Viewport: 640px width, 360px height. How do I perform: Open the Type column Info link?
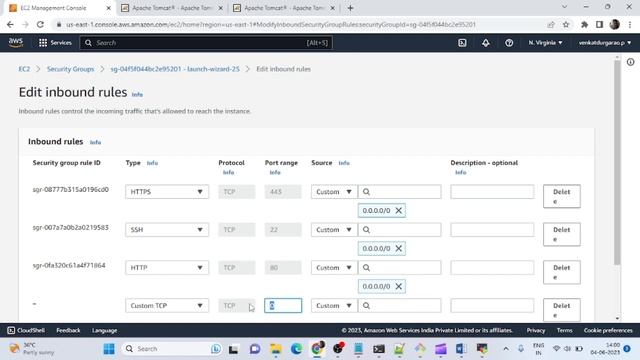pyautogui.click(x=152, y=163)
